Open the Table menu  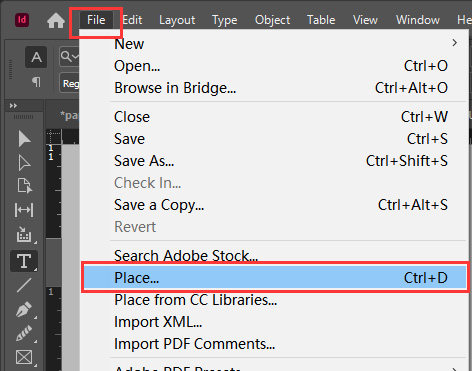(x=321, y=20)
